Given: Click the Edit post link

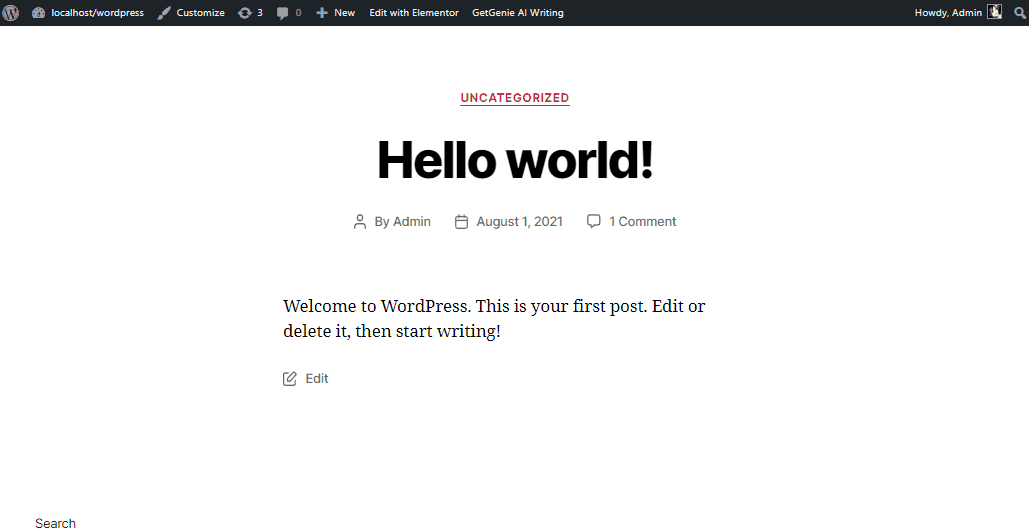Looking at the screenshot, I should tap(317, 379).
